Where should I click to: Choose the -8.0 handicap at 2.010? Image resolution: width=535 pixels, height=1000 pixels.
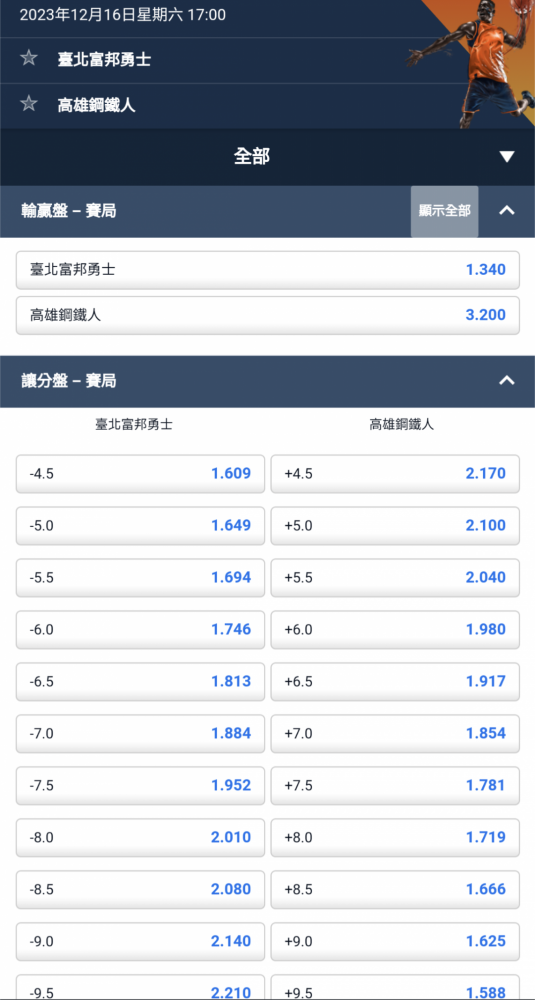tap(140, 837)
